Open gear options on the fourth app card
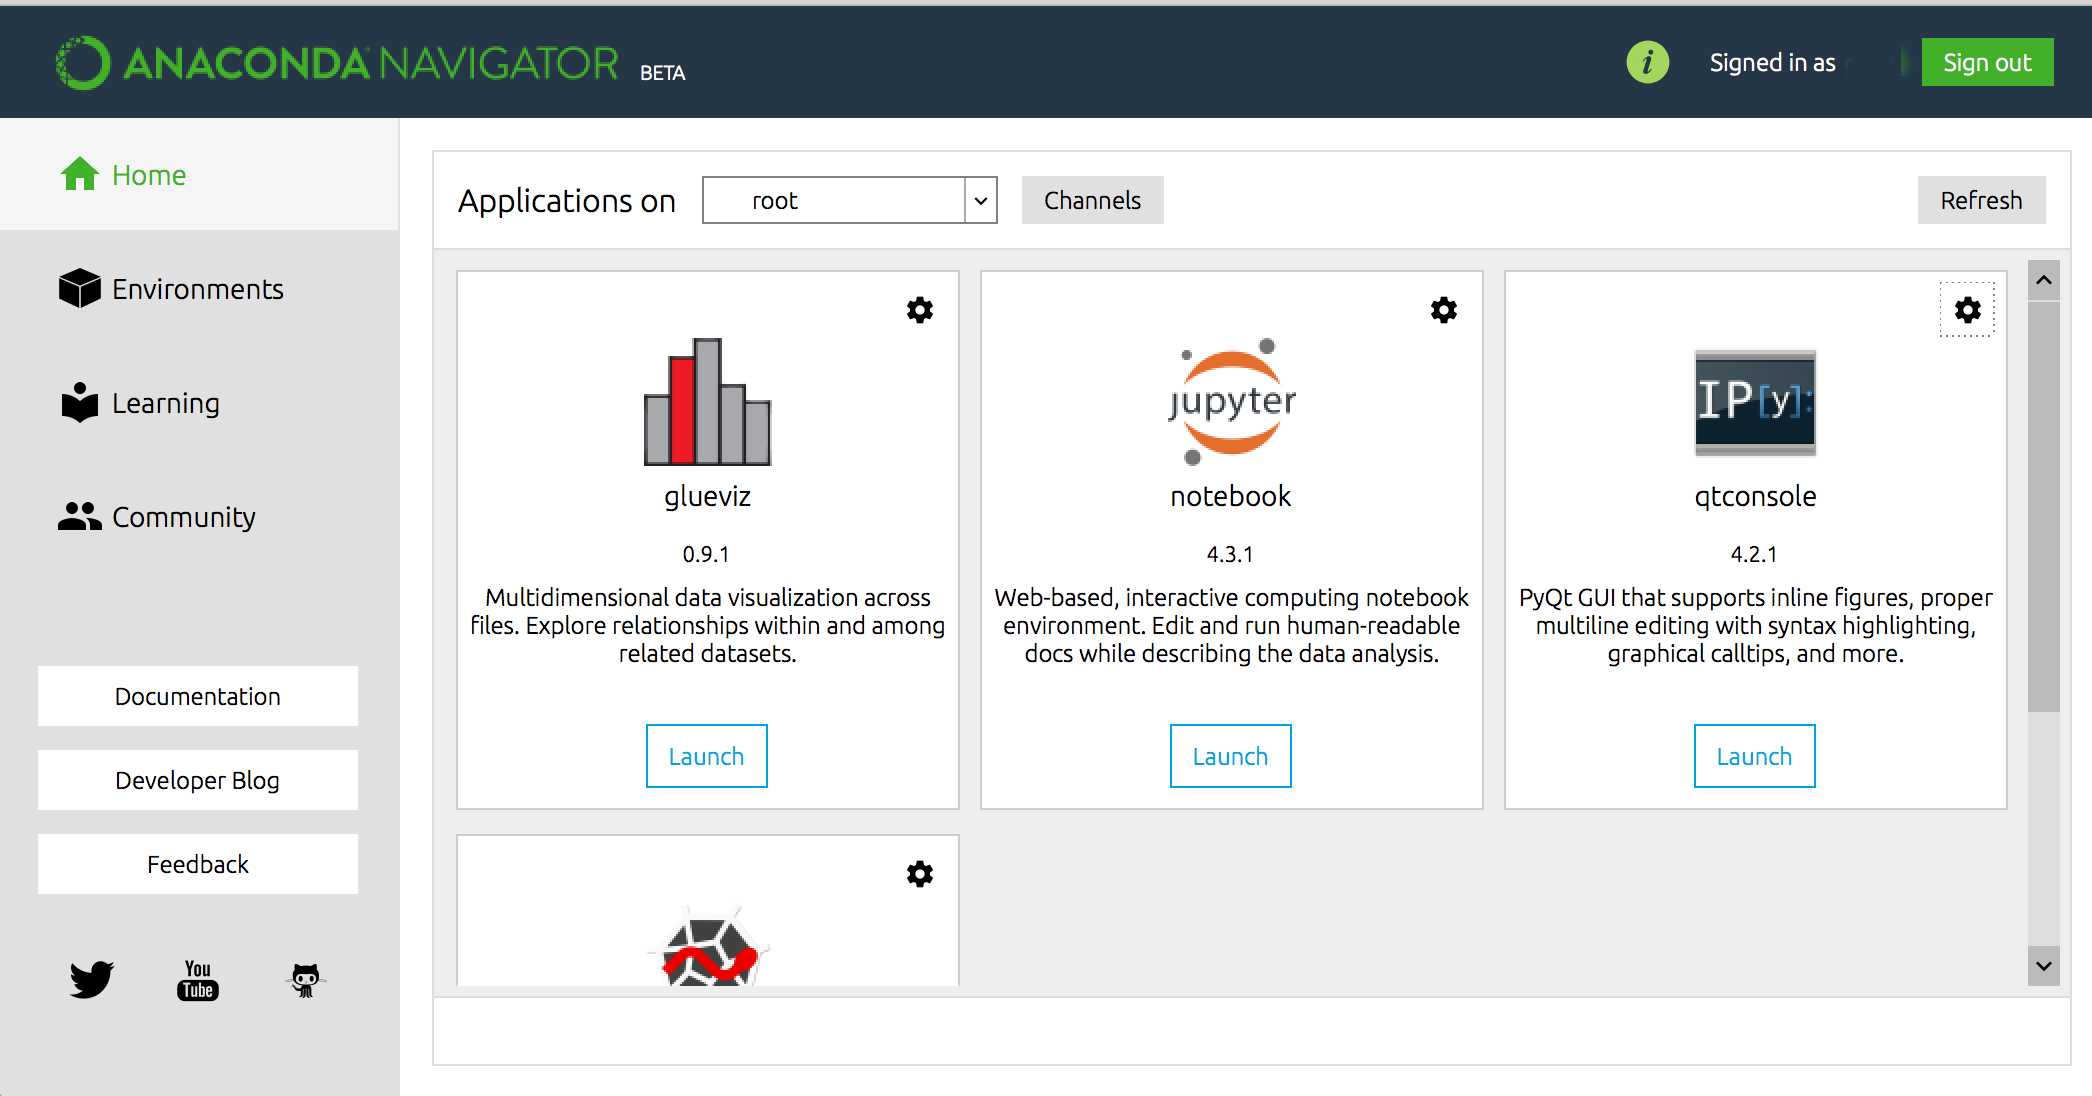 click(920, 874)
